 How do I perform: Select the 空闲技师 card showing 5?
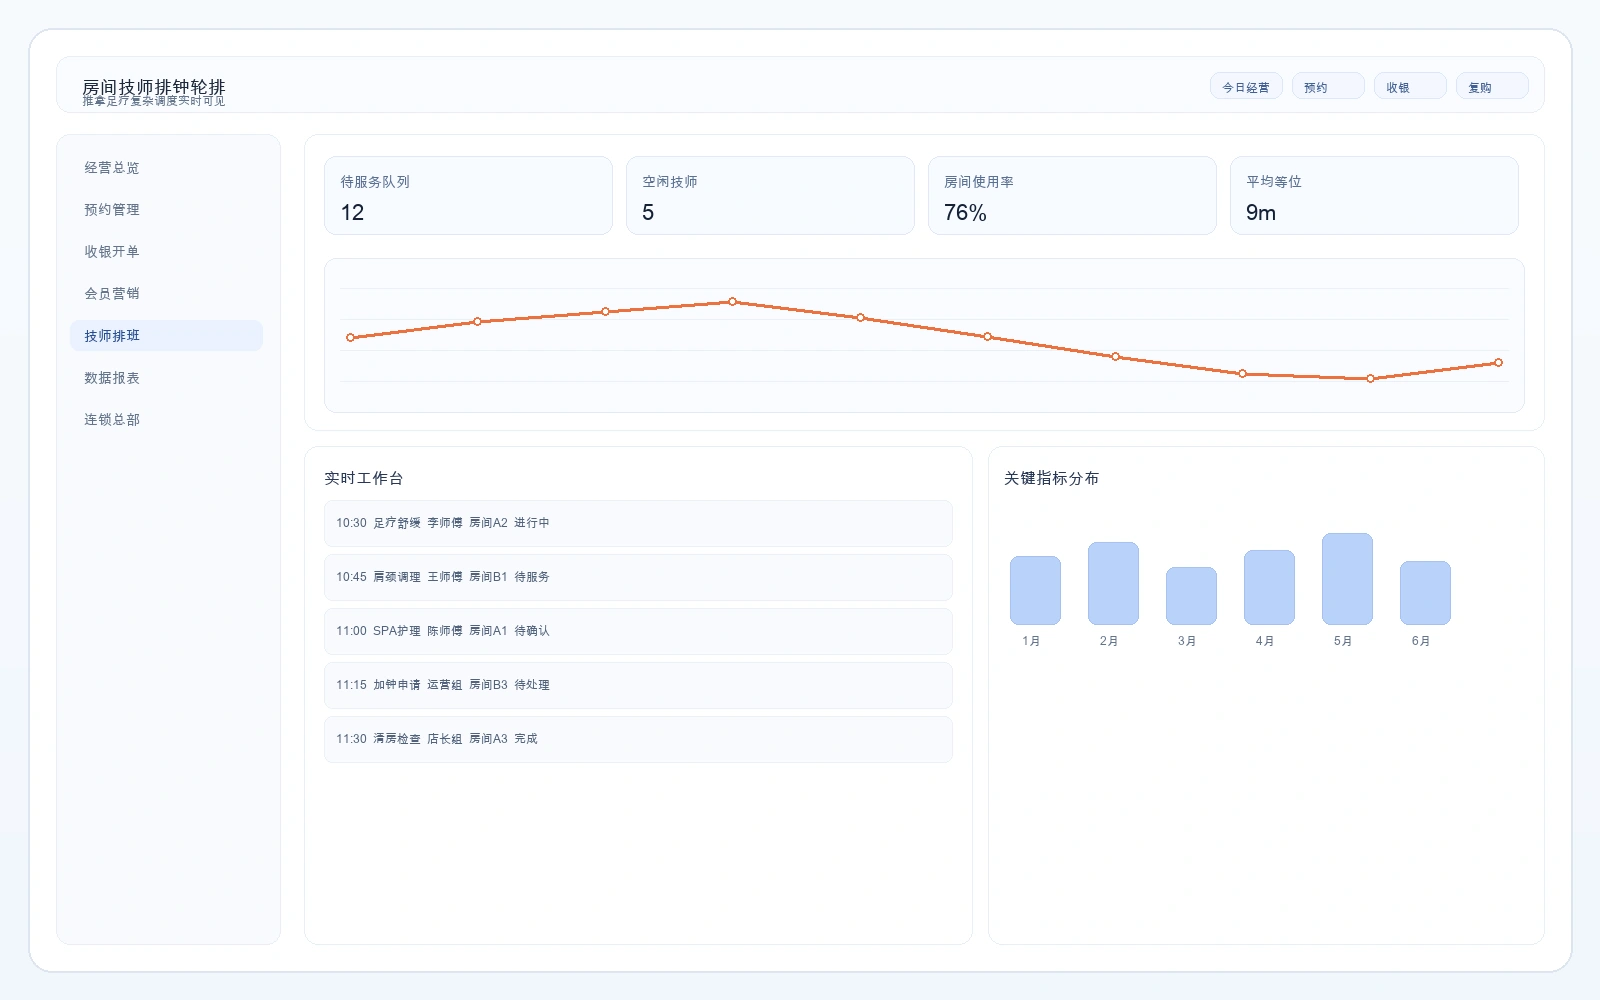click(770, 196)
